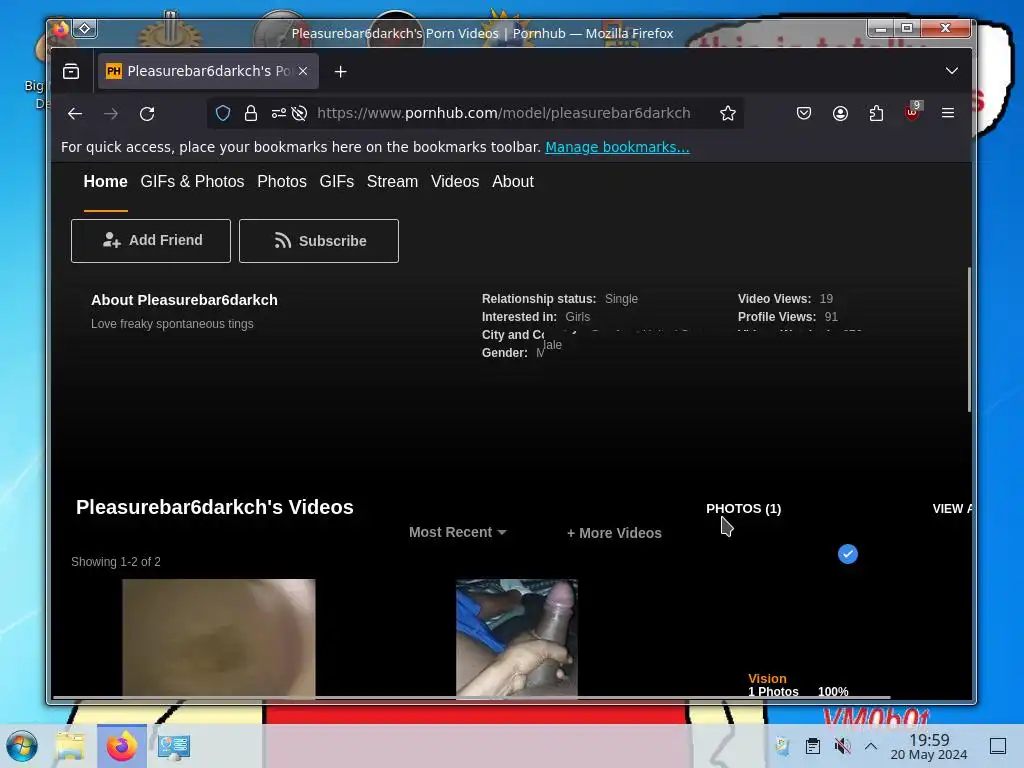
Task: Open the system settings taskbar icon
Action: 174,746
